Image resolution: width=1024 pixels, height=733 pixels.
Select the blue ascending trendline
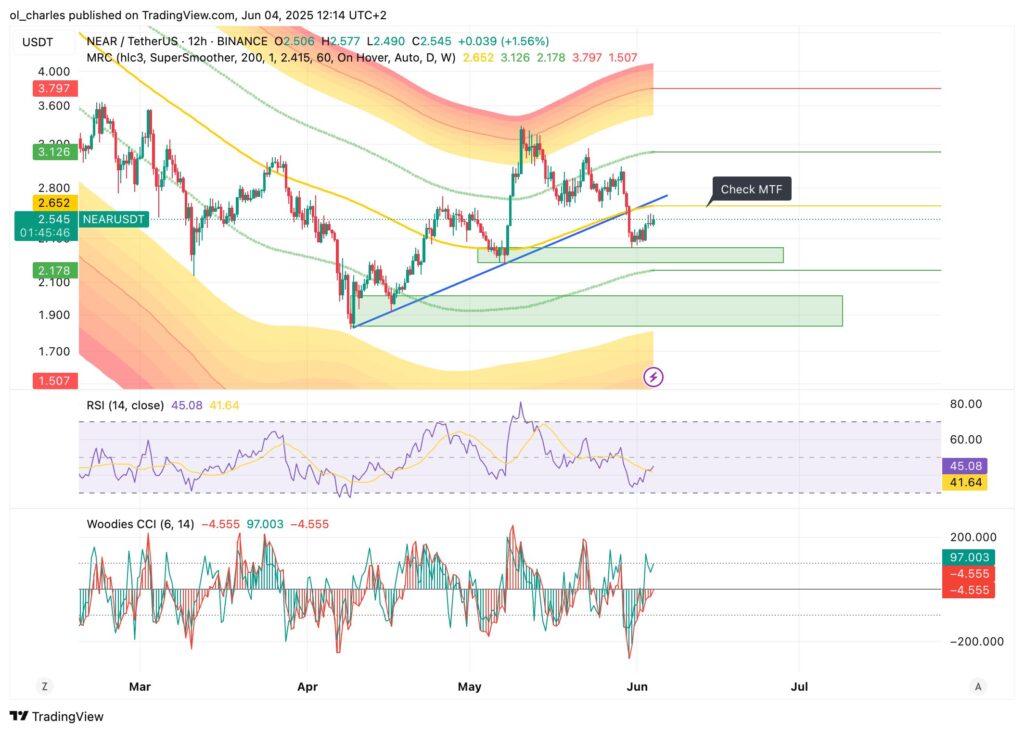(x=500, y=262)
